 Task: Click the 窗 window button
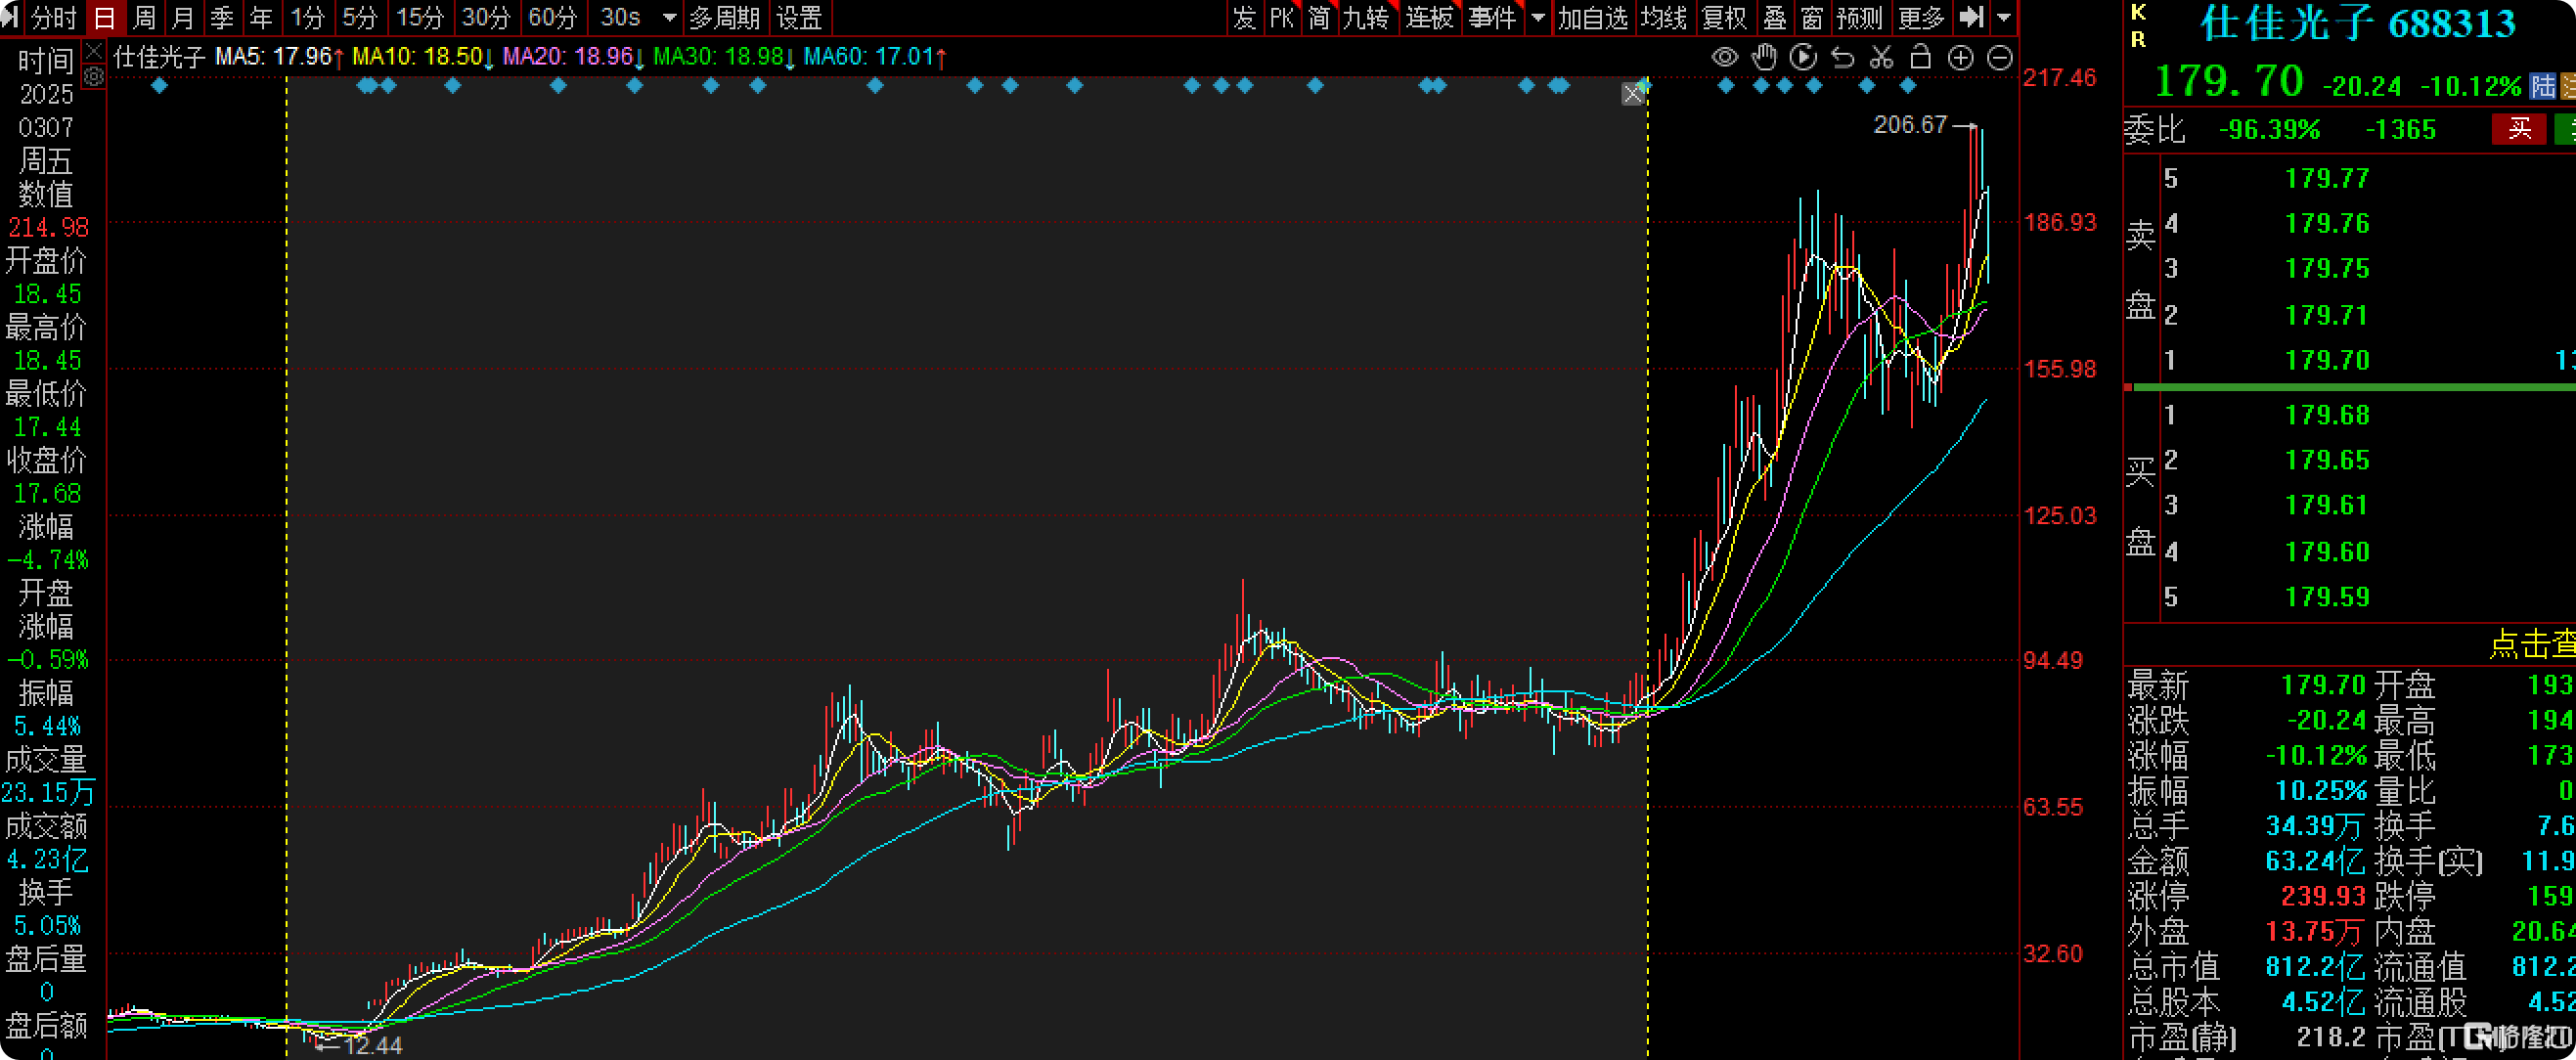click(x=1811, y=18)
